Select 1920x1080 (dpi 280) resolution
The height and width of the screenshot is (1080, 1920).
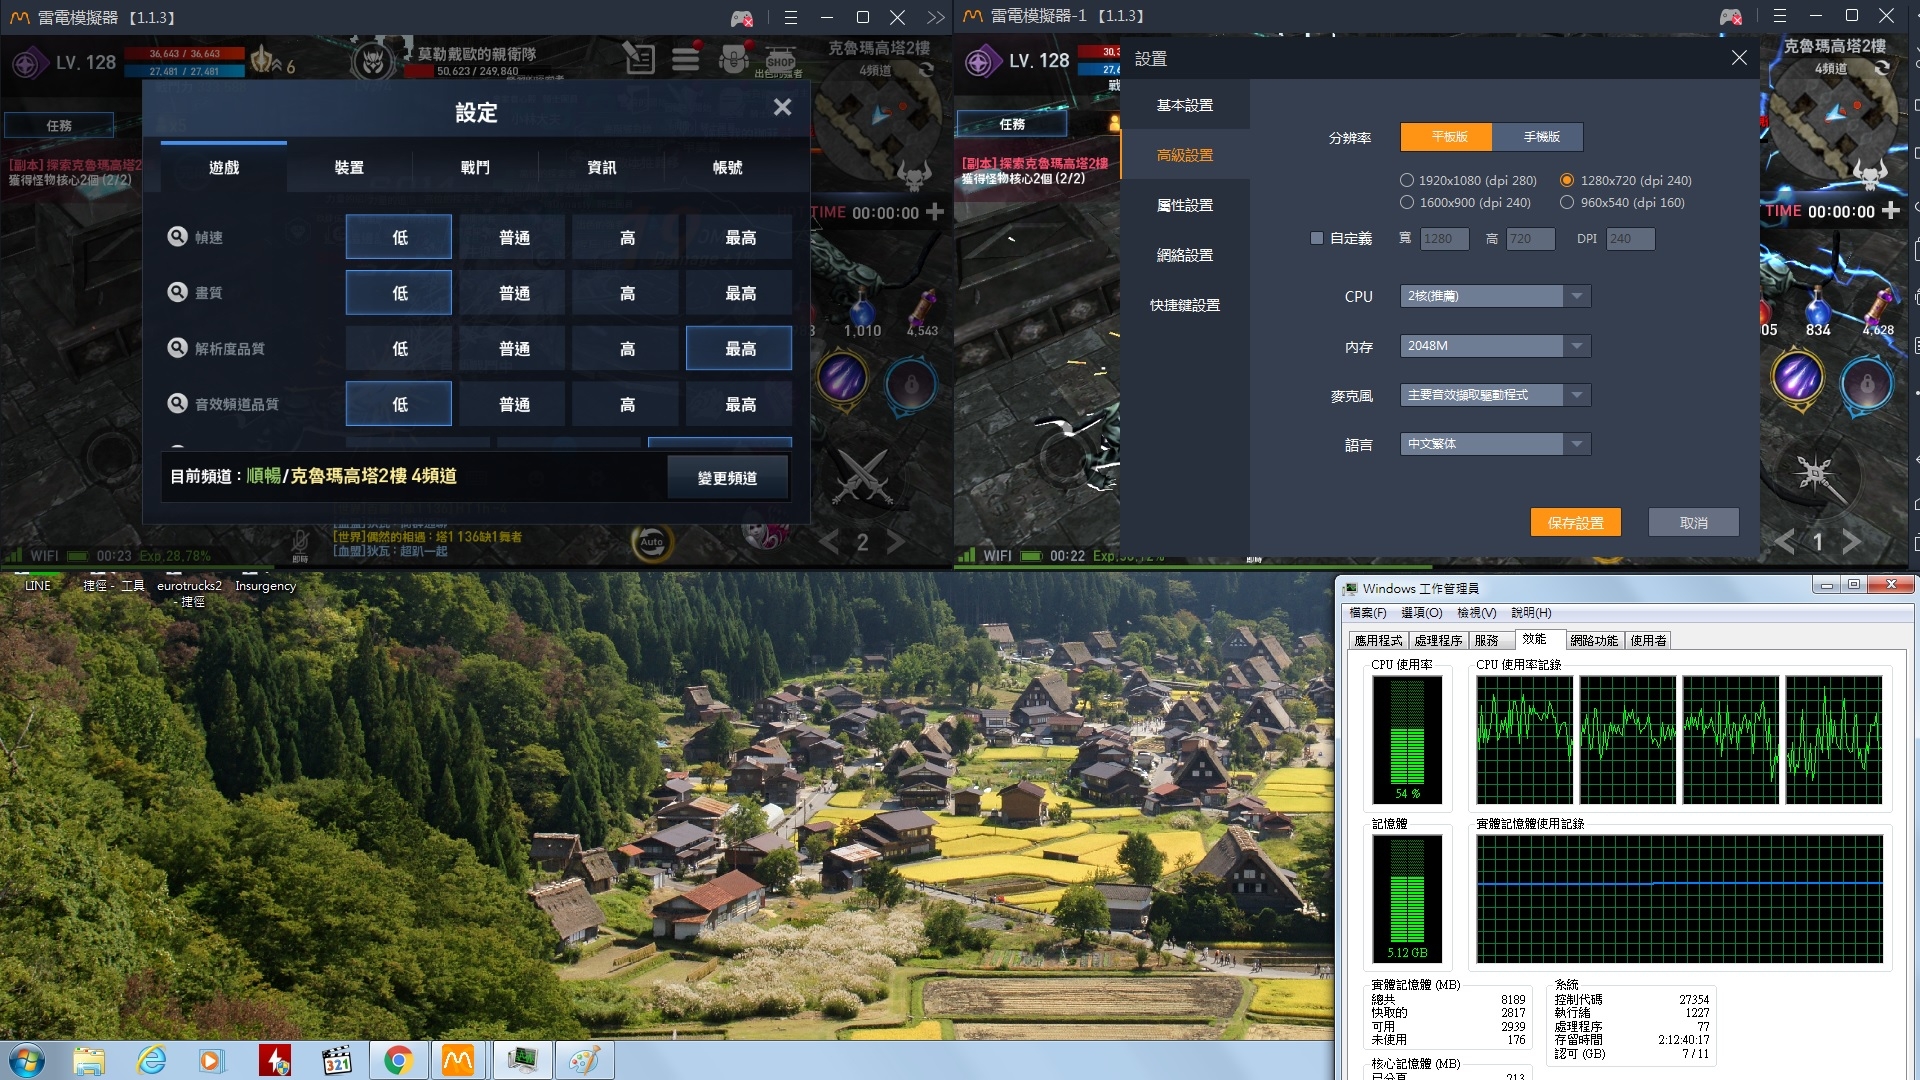tap(1468, 180)
